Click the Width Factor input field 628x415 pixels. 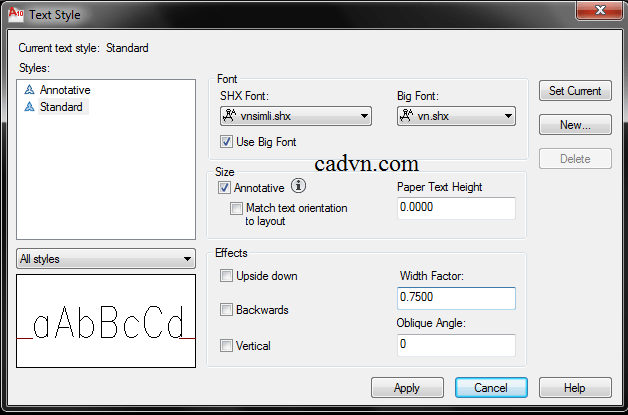[x=456, y=298]
